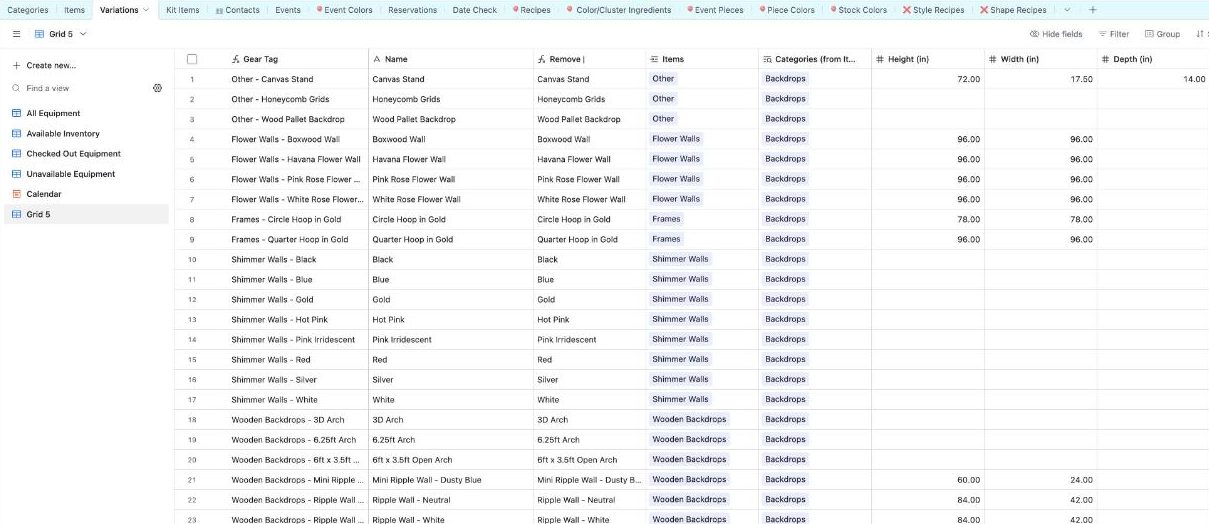The image size is (1209, 524).
Task: Click the Backdrops tag in Canvas Stand row
Action: 785,79
